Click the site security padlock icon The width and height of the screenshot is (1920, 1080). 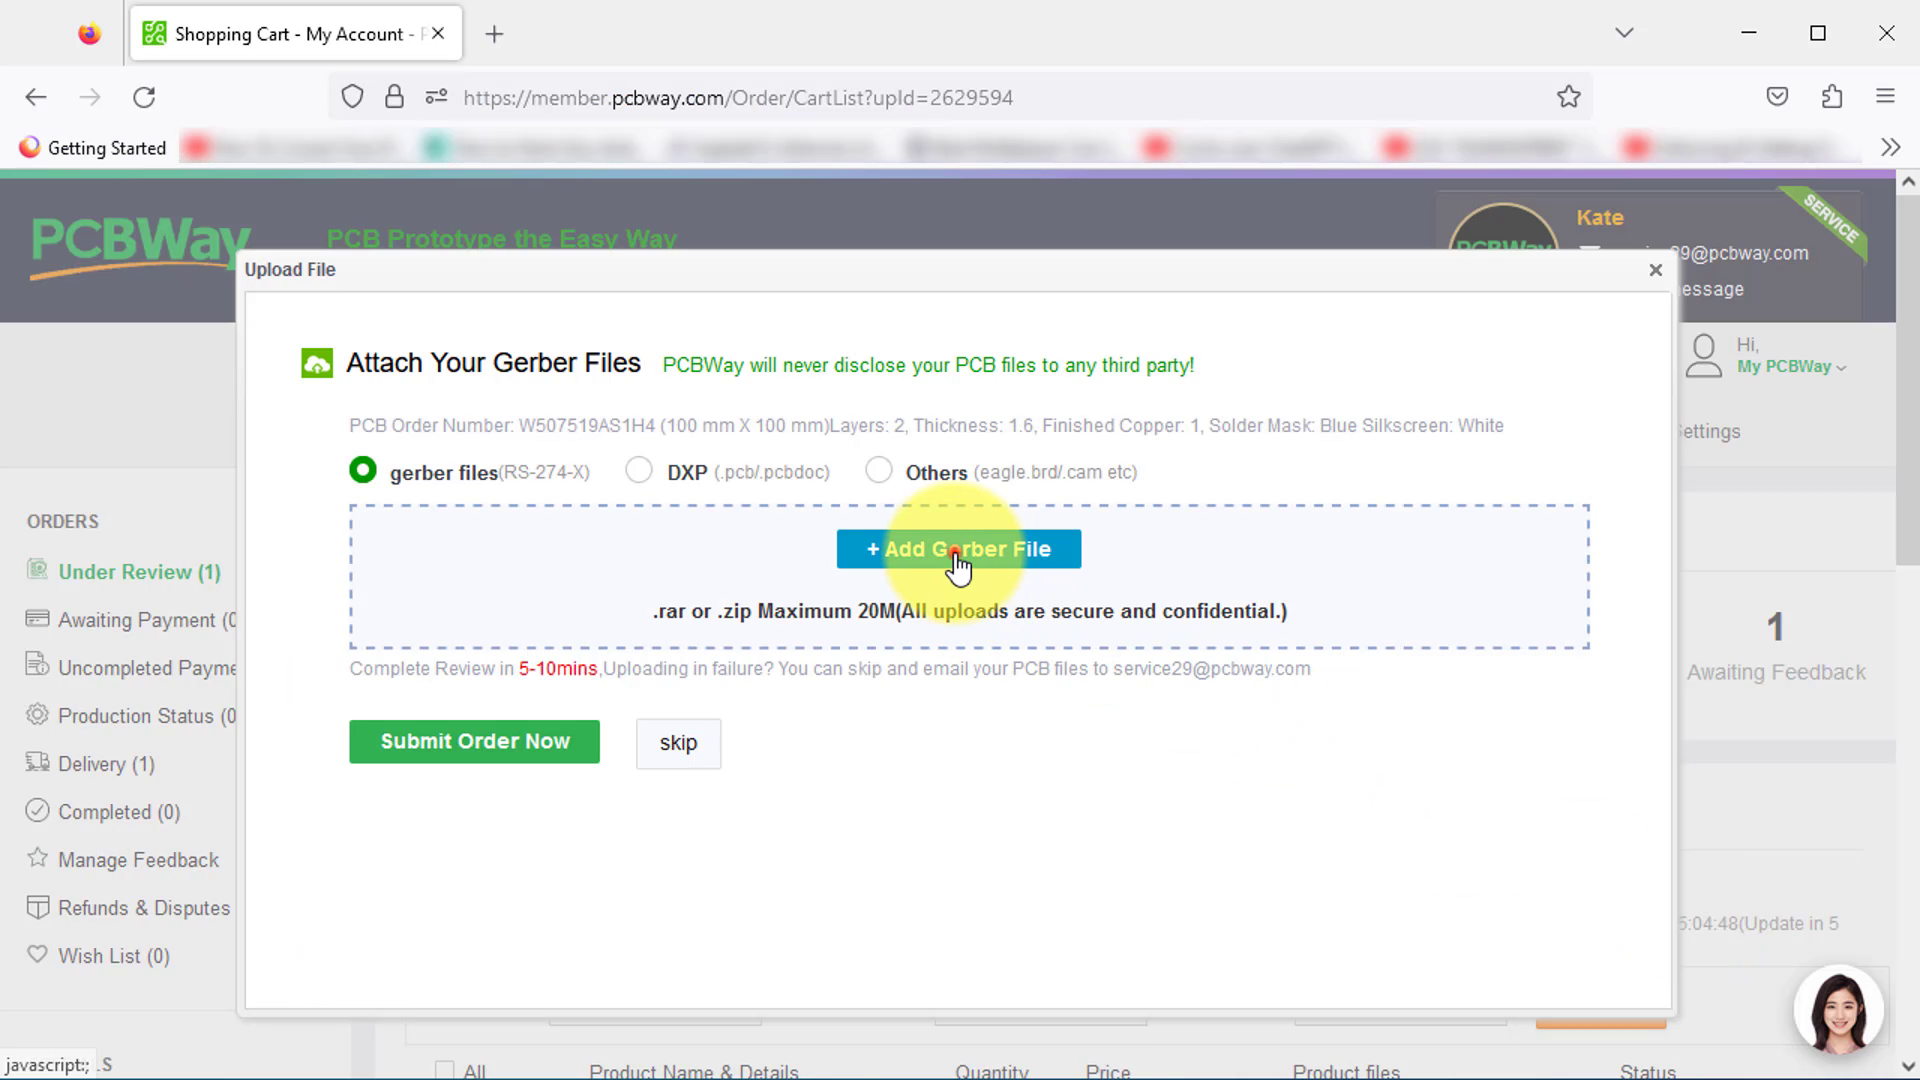[394, 97]
